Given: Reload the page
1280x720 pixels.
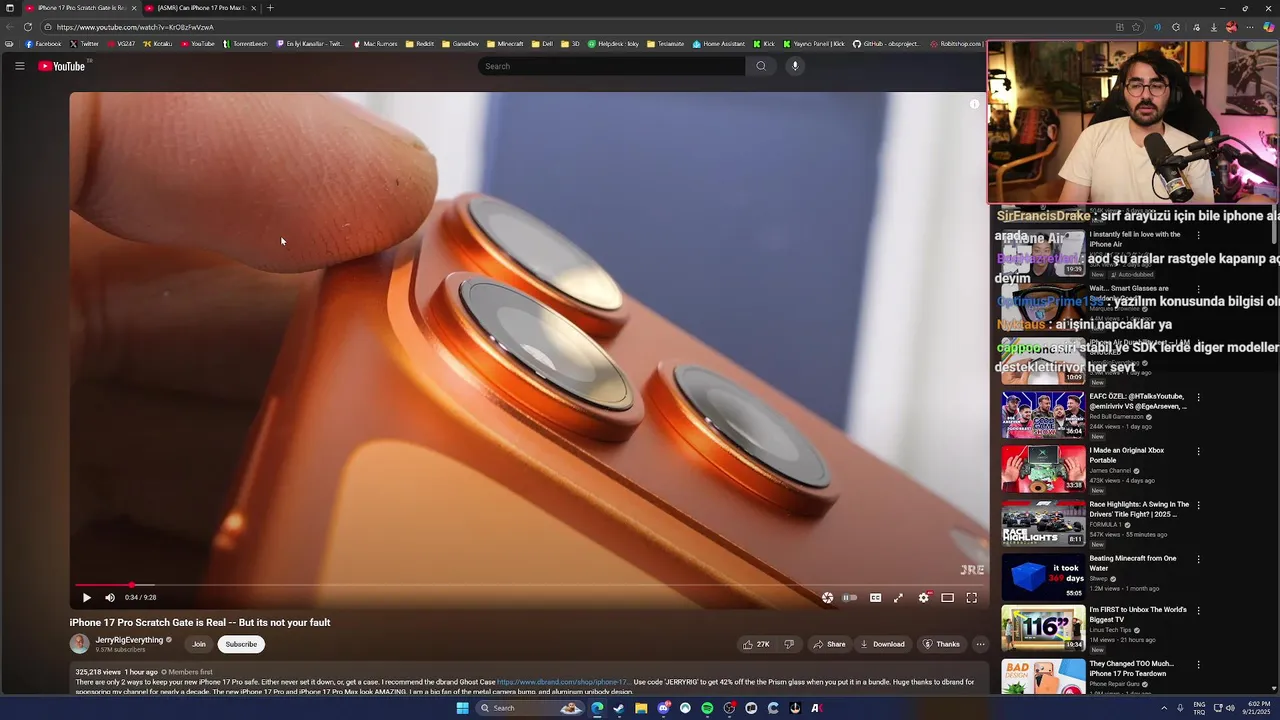Looking at the screenshot, I should 28,27.
